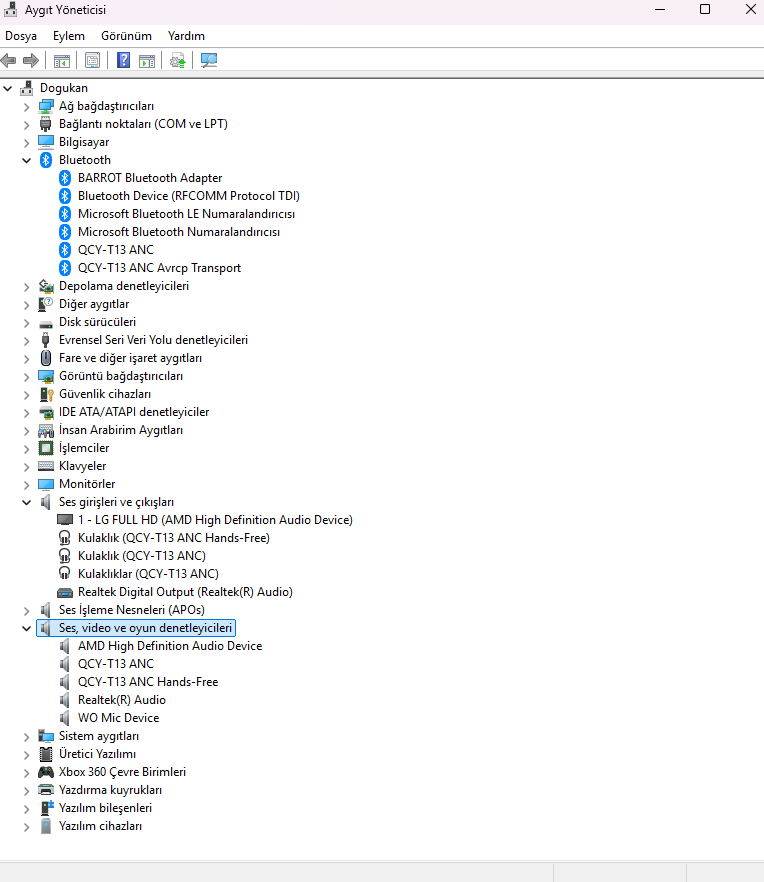
Task: Click the BARROT Bluetooth Adapter icon
Action: pos(65,178)
